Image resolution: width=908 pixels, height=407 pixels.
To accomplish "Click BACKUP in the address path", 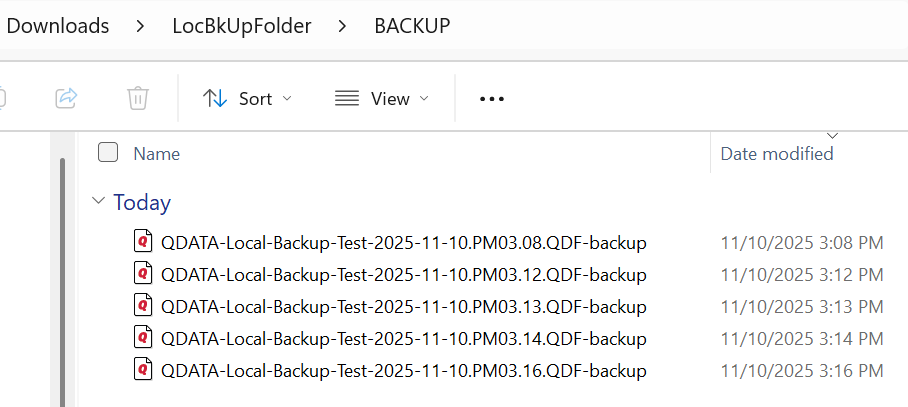I will pyautogui.click(x=412, y=26).
